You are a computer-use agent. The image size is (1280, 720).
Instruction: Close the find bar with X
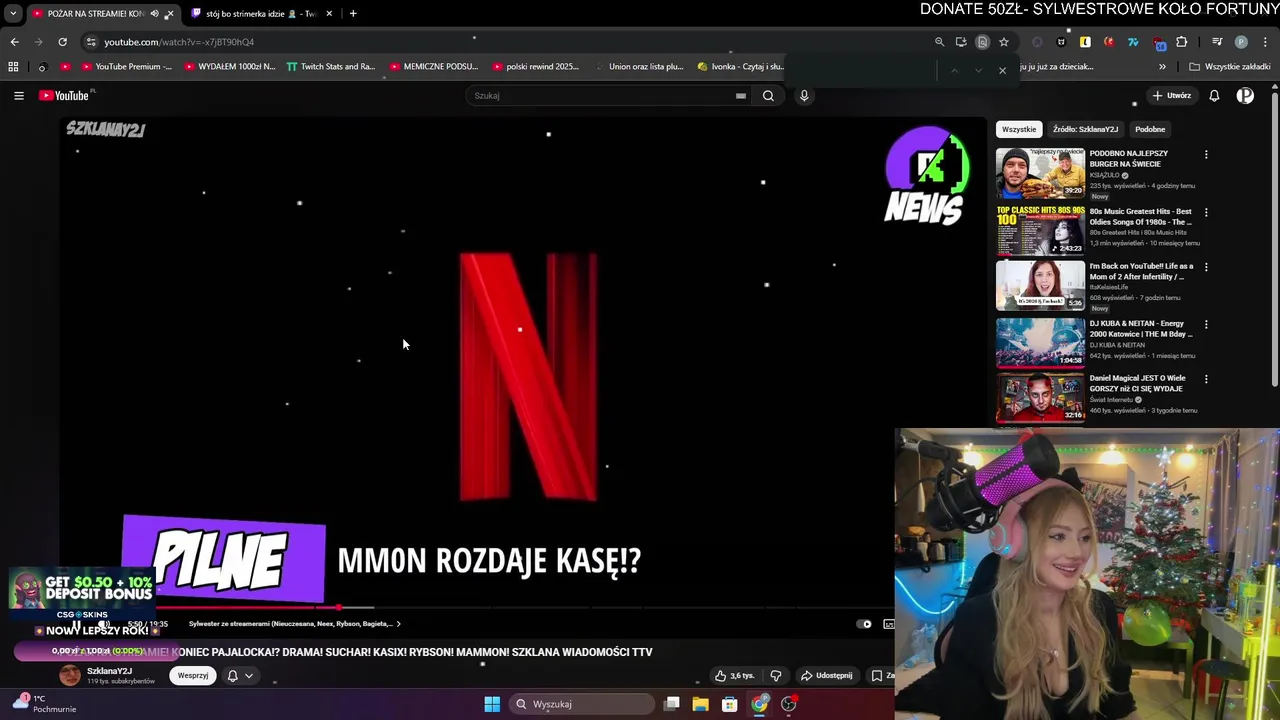pos(1002,71)
